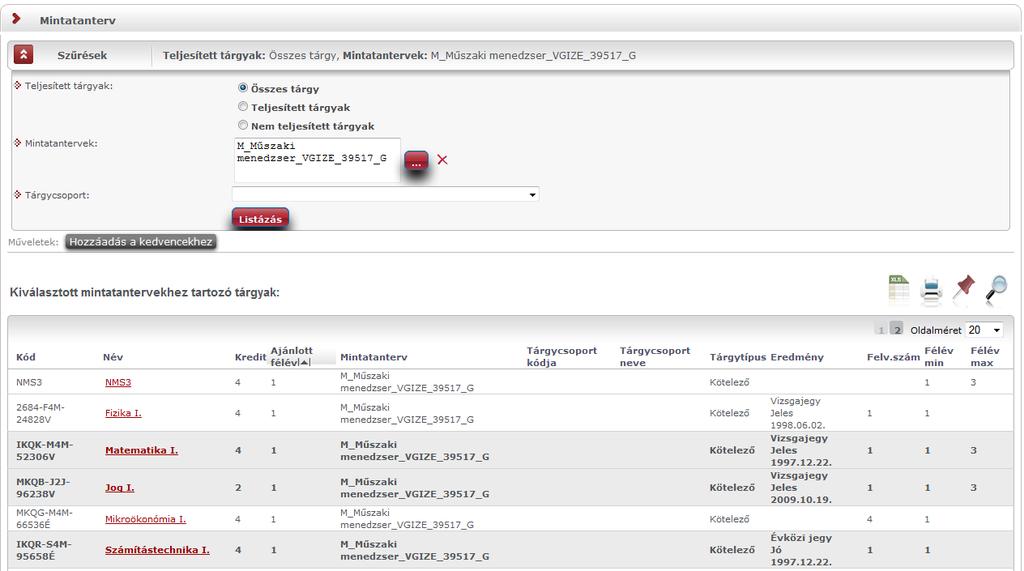Click code cell 'MKQB-J2J-96238V'
This screenshot has width=1024, height=571.
[43, 487]
